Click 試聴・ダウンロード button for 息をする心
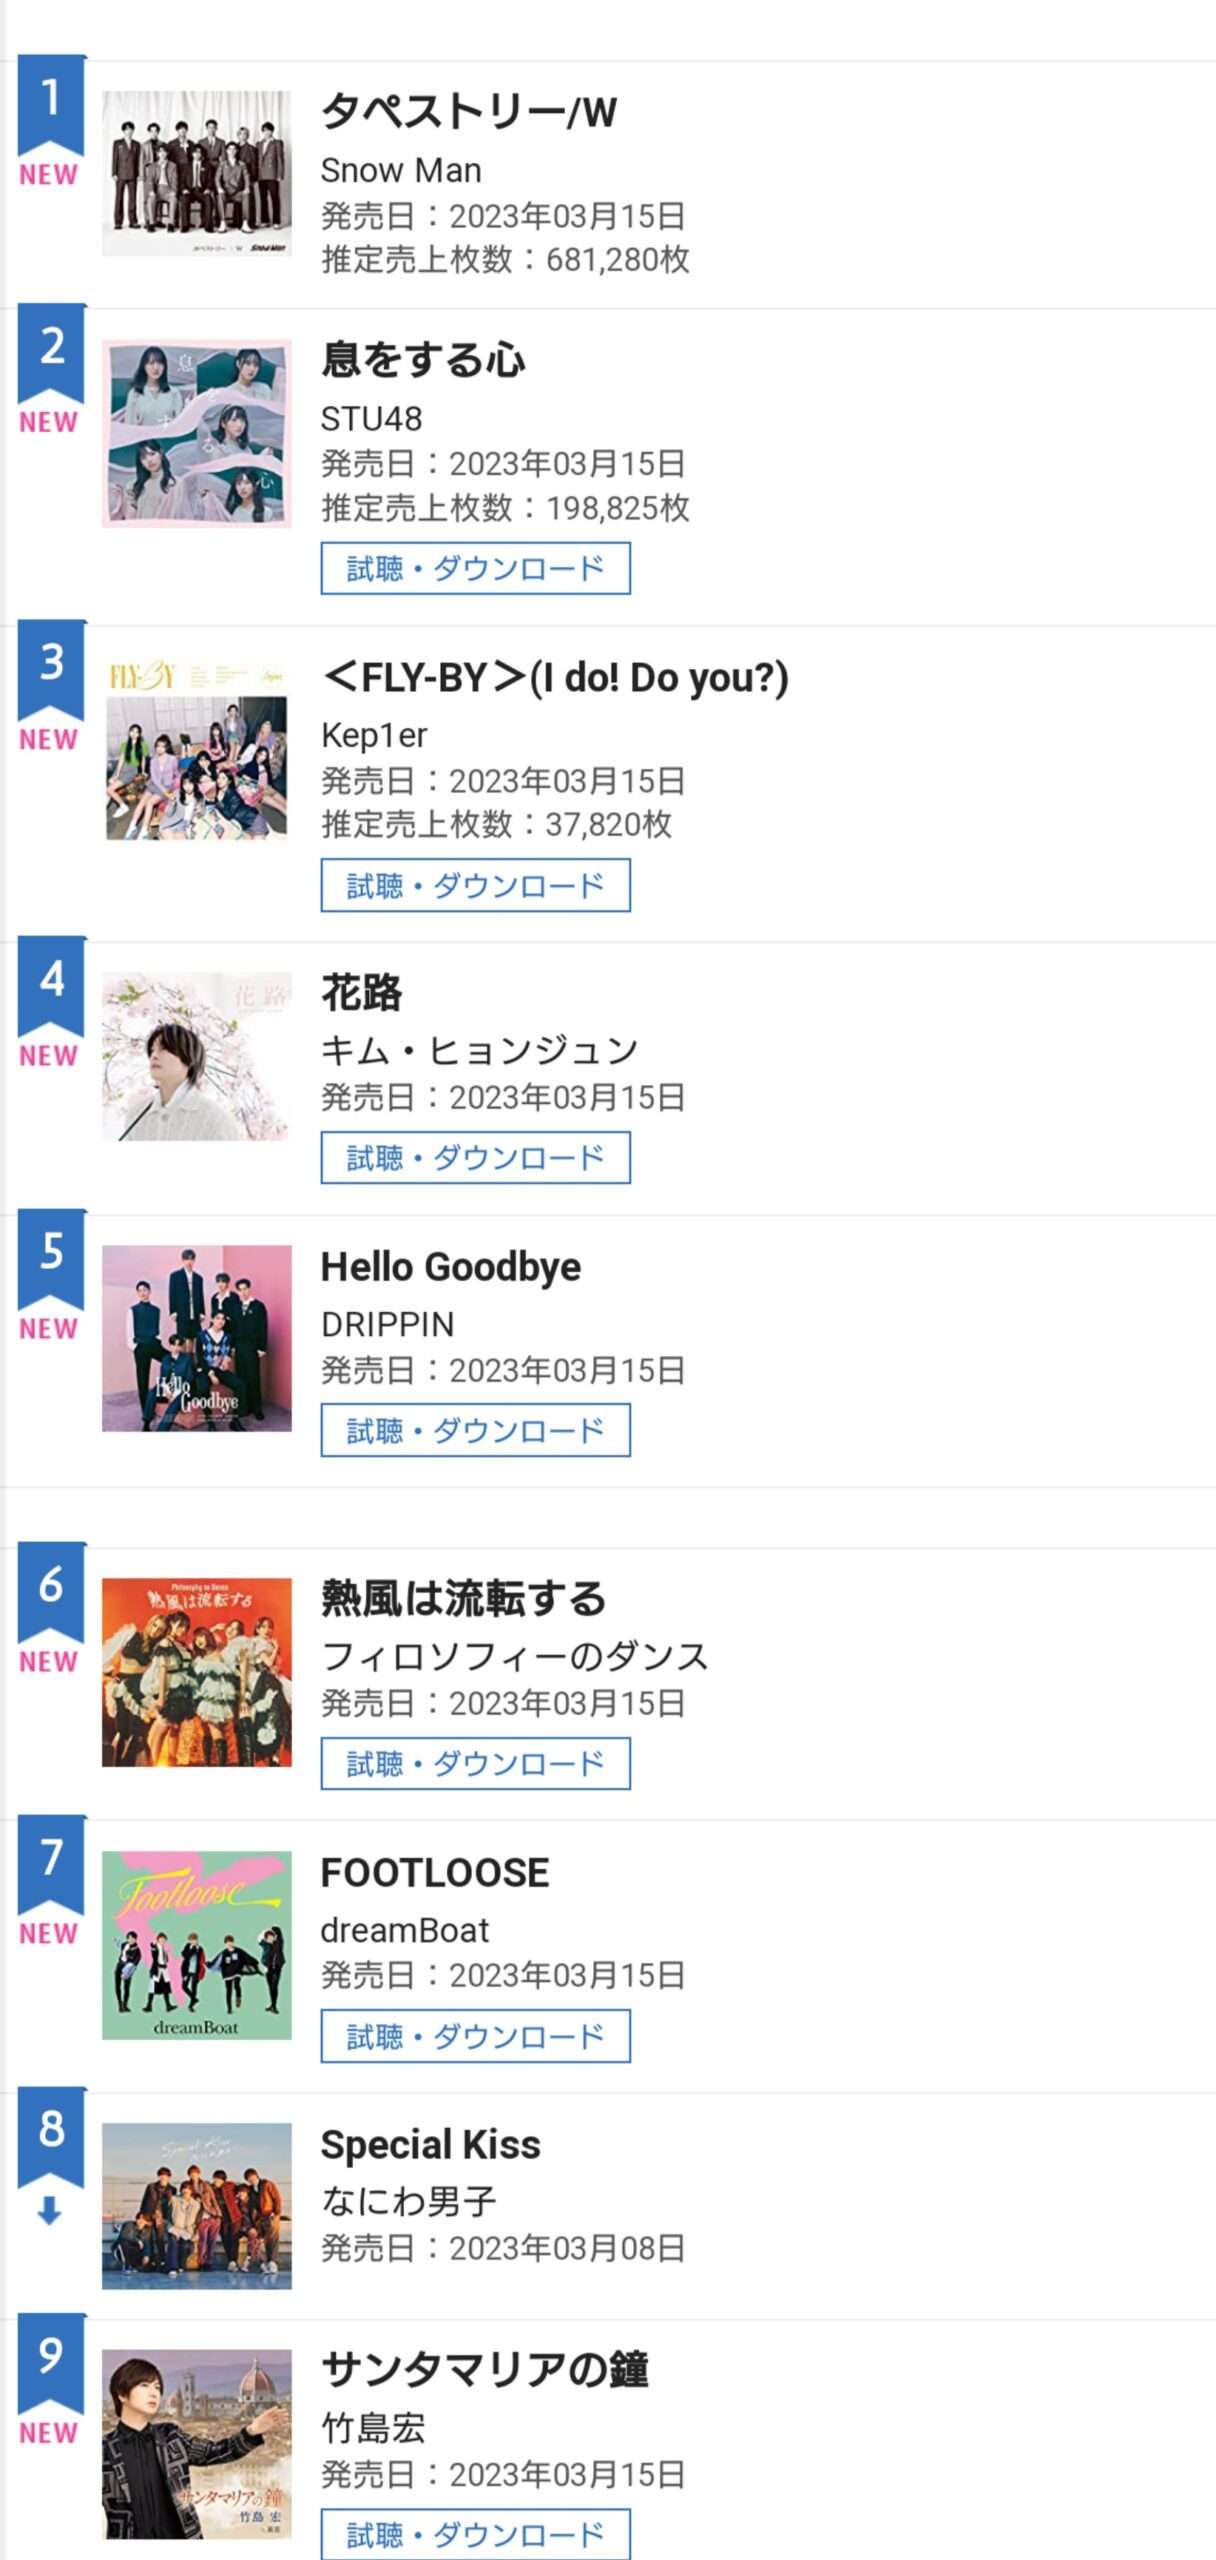The width and height of the screenshot is (1216, 2560). click(475, 568)
